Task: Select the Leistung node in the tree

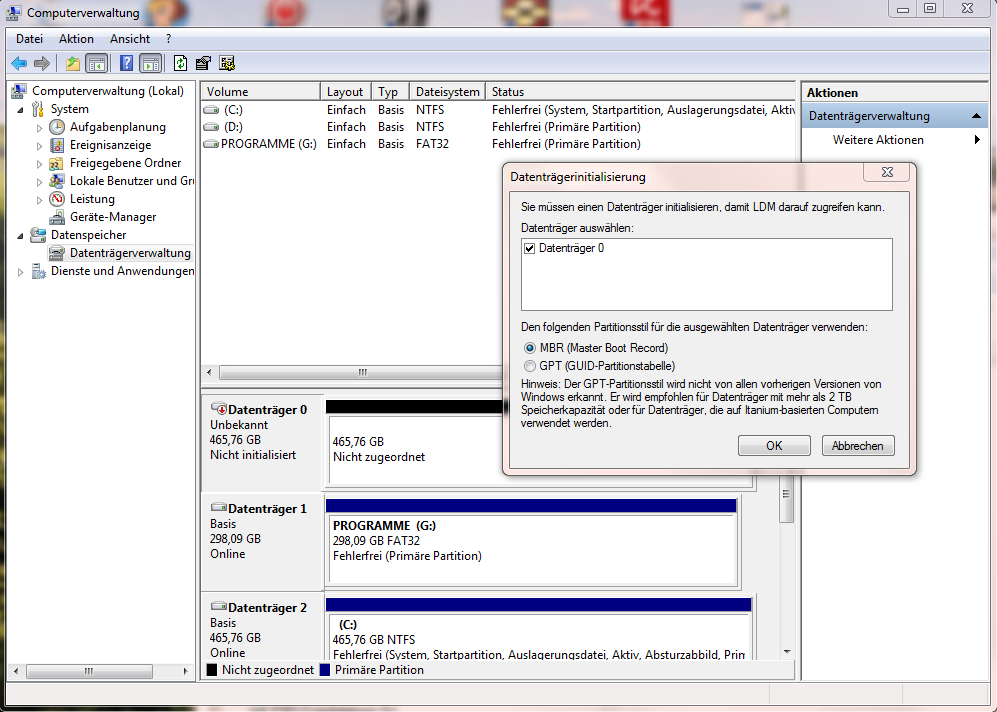Action: pos(92,199)
